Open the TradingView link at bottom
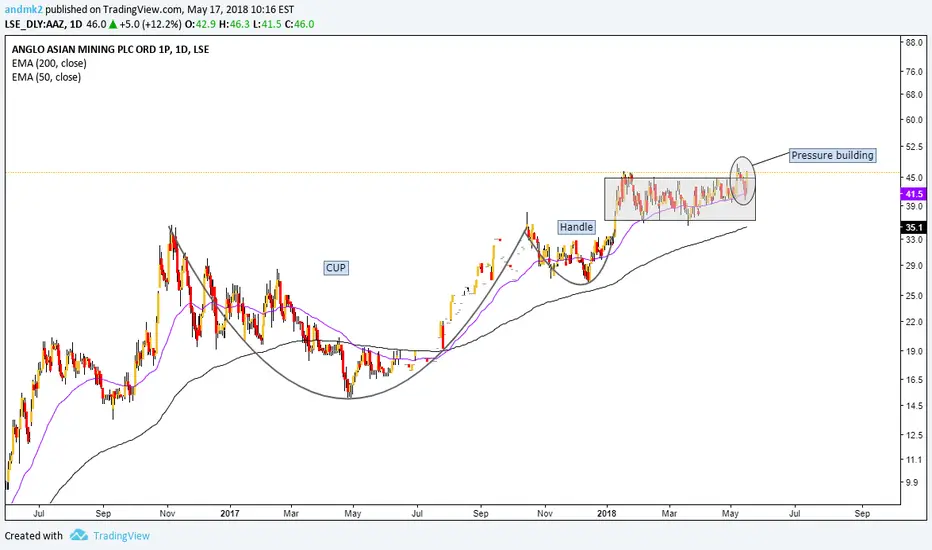 pyautogui.click(x=121, y=536)
